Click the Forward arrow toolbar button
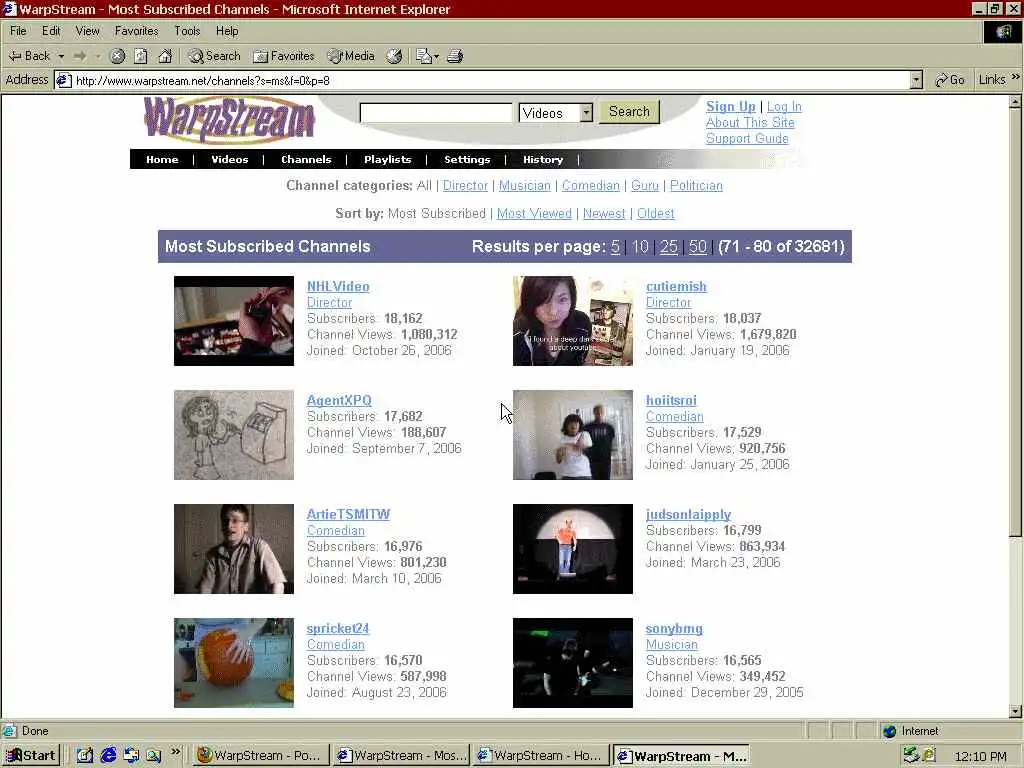 (x=80, y=56)
